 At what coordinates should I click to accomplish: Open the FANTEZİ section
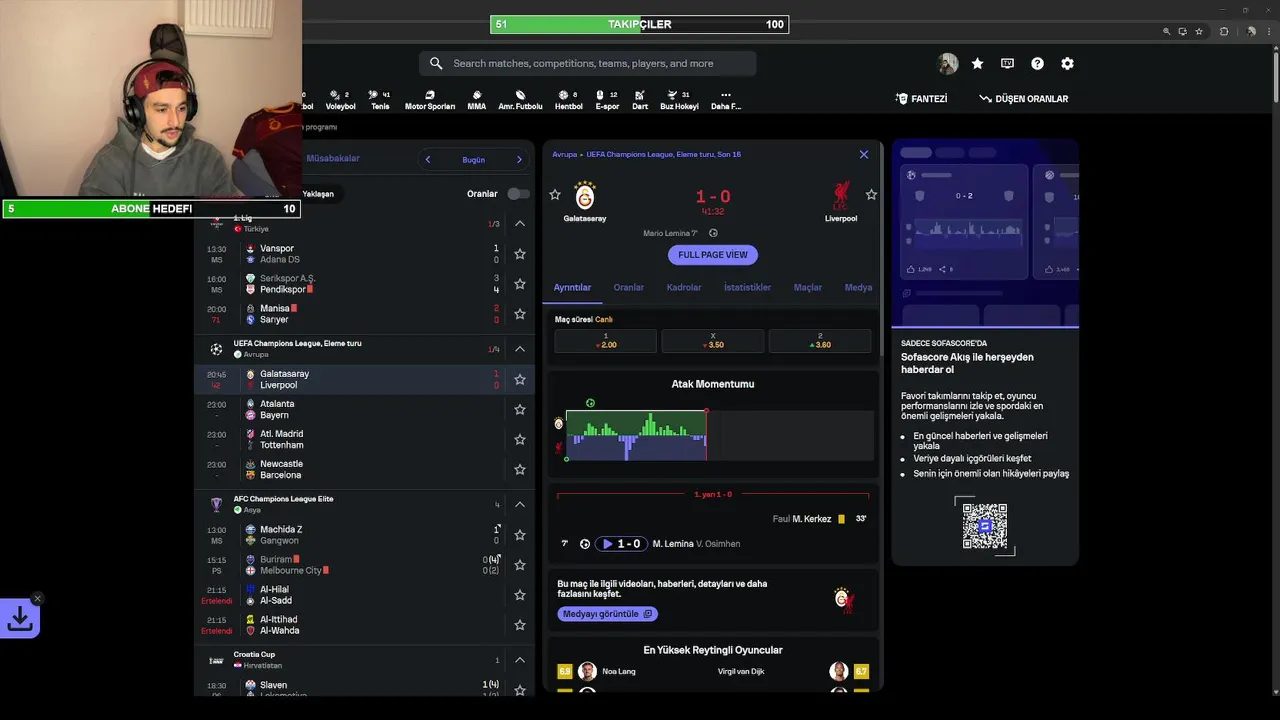(921, 99)
